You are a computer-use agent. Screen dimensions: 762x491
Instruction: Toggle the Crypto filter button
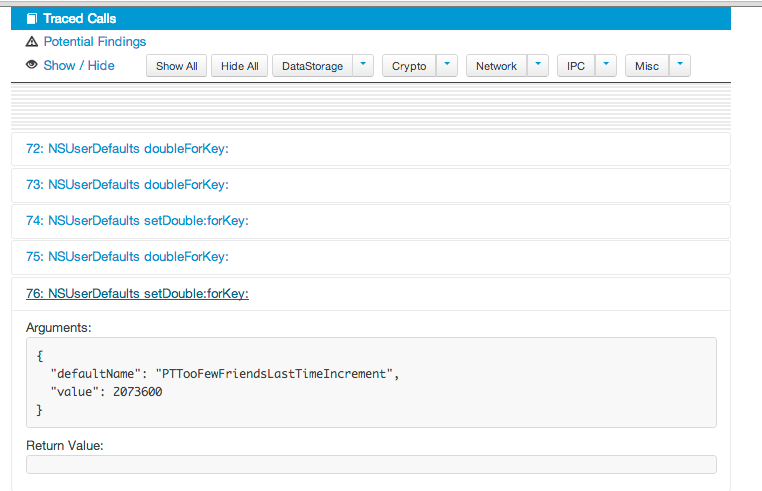(409, 66)
